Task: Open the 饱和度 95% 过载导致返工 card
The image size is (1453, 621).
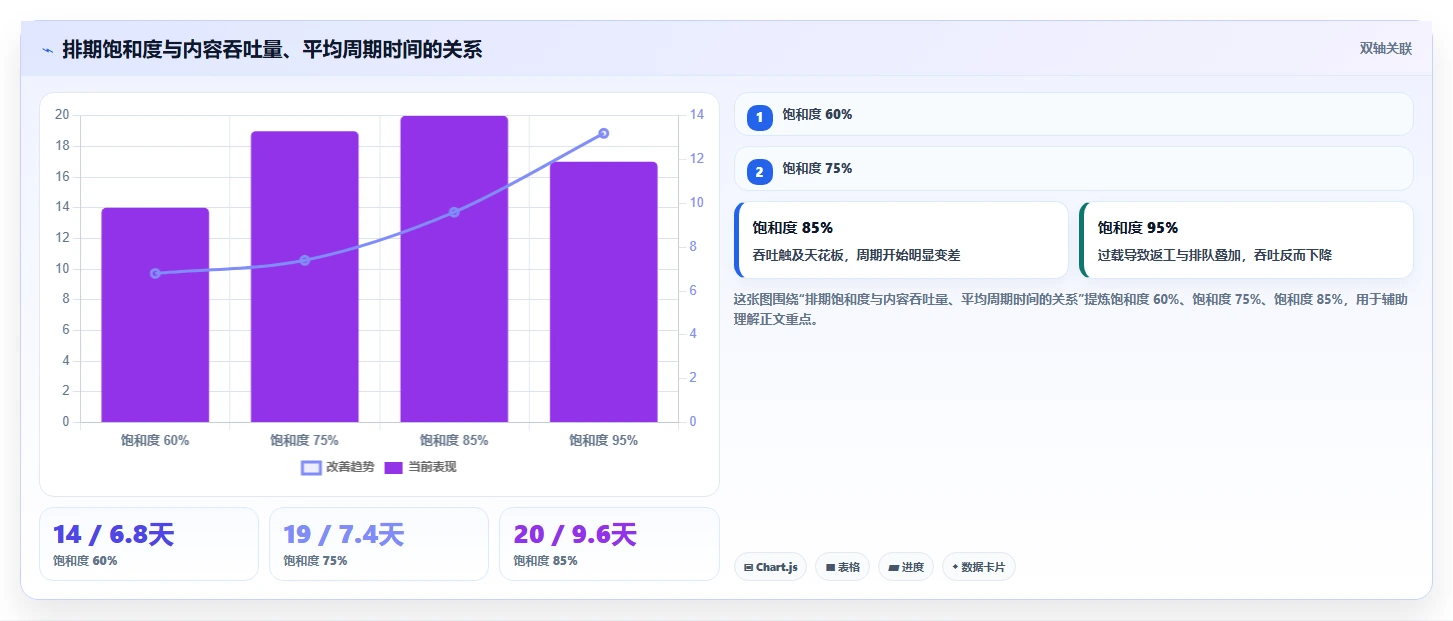Action: pyautogui.click(x=1246, y=240)
